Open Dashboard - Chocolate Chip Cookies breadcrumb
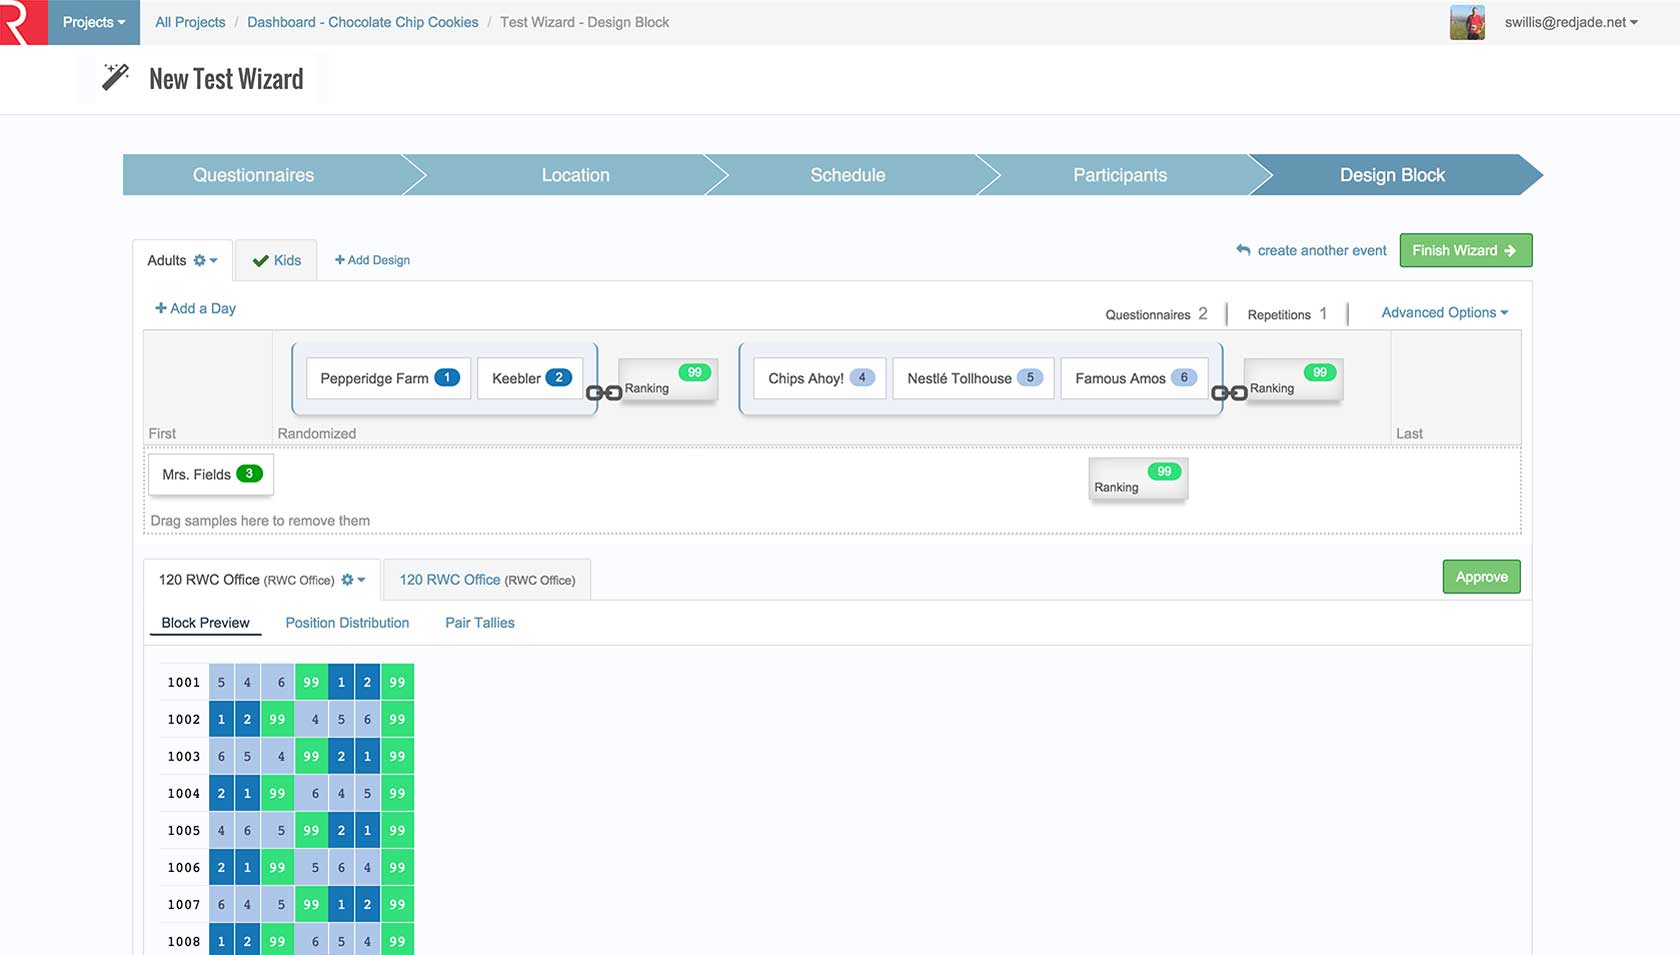This screenshot has width=1680, height=955. (x=363, y=22)
